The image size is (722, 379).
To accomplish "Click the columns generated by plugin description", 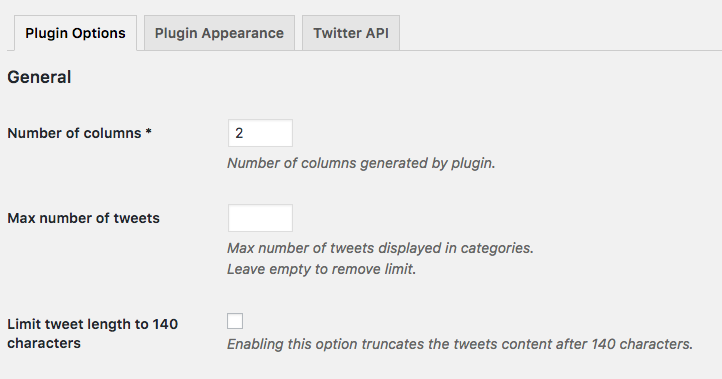I will [x=361, y=163].
